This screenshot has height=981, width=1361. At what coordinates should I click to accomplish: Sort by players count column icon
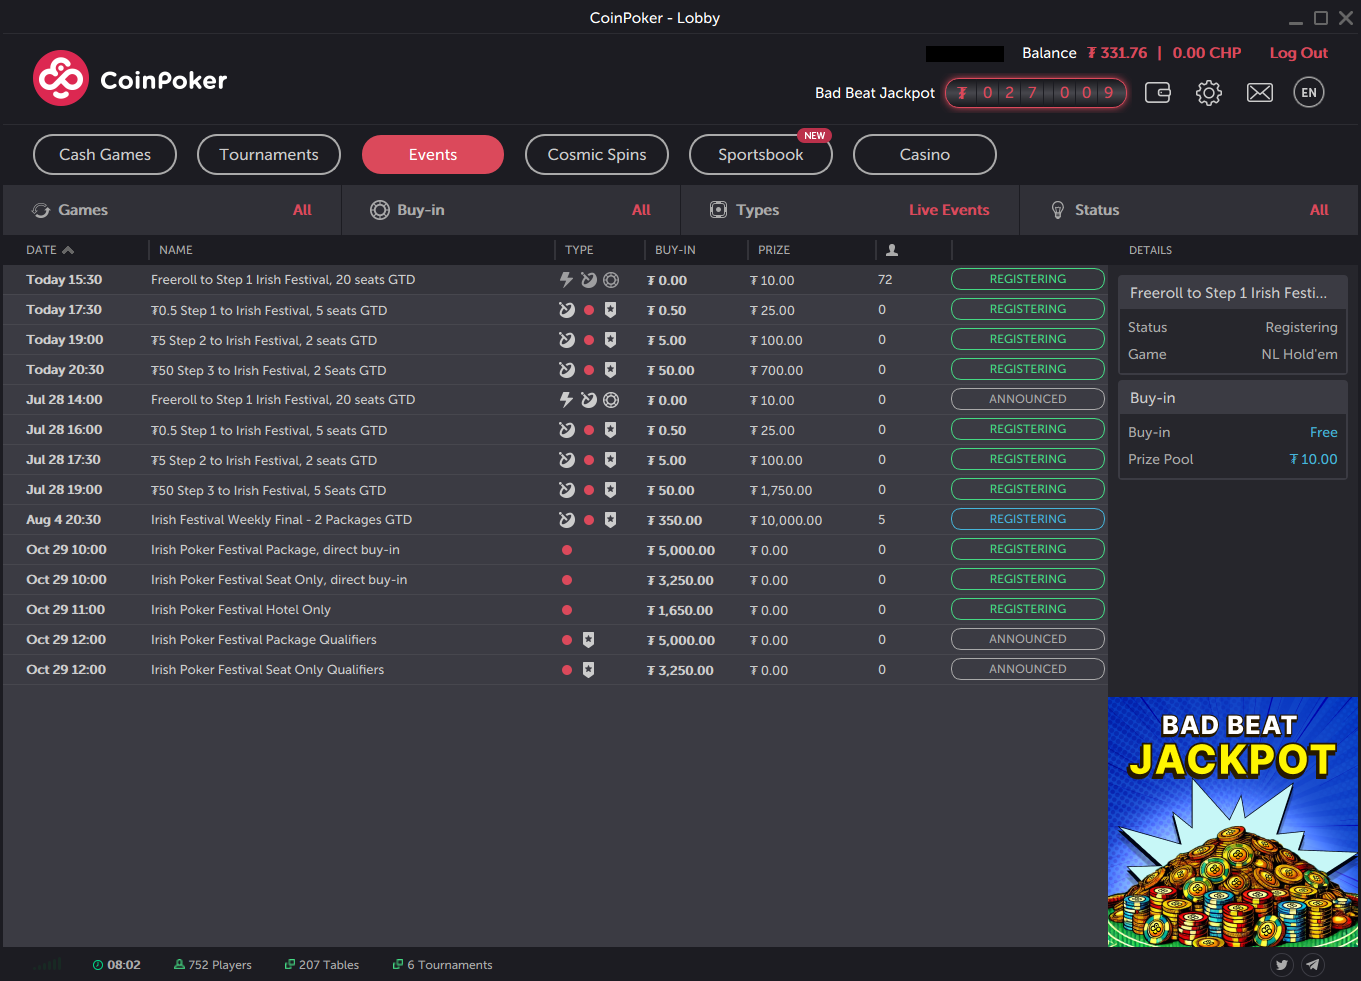tap(892, 250)
